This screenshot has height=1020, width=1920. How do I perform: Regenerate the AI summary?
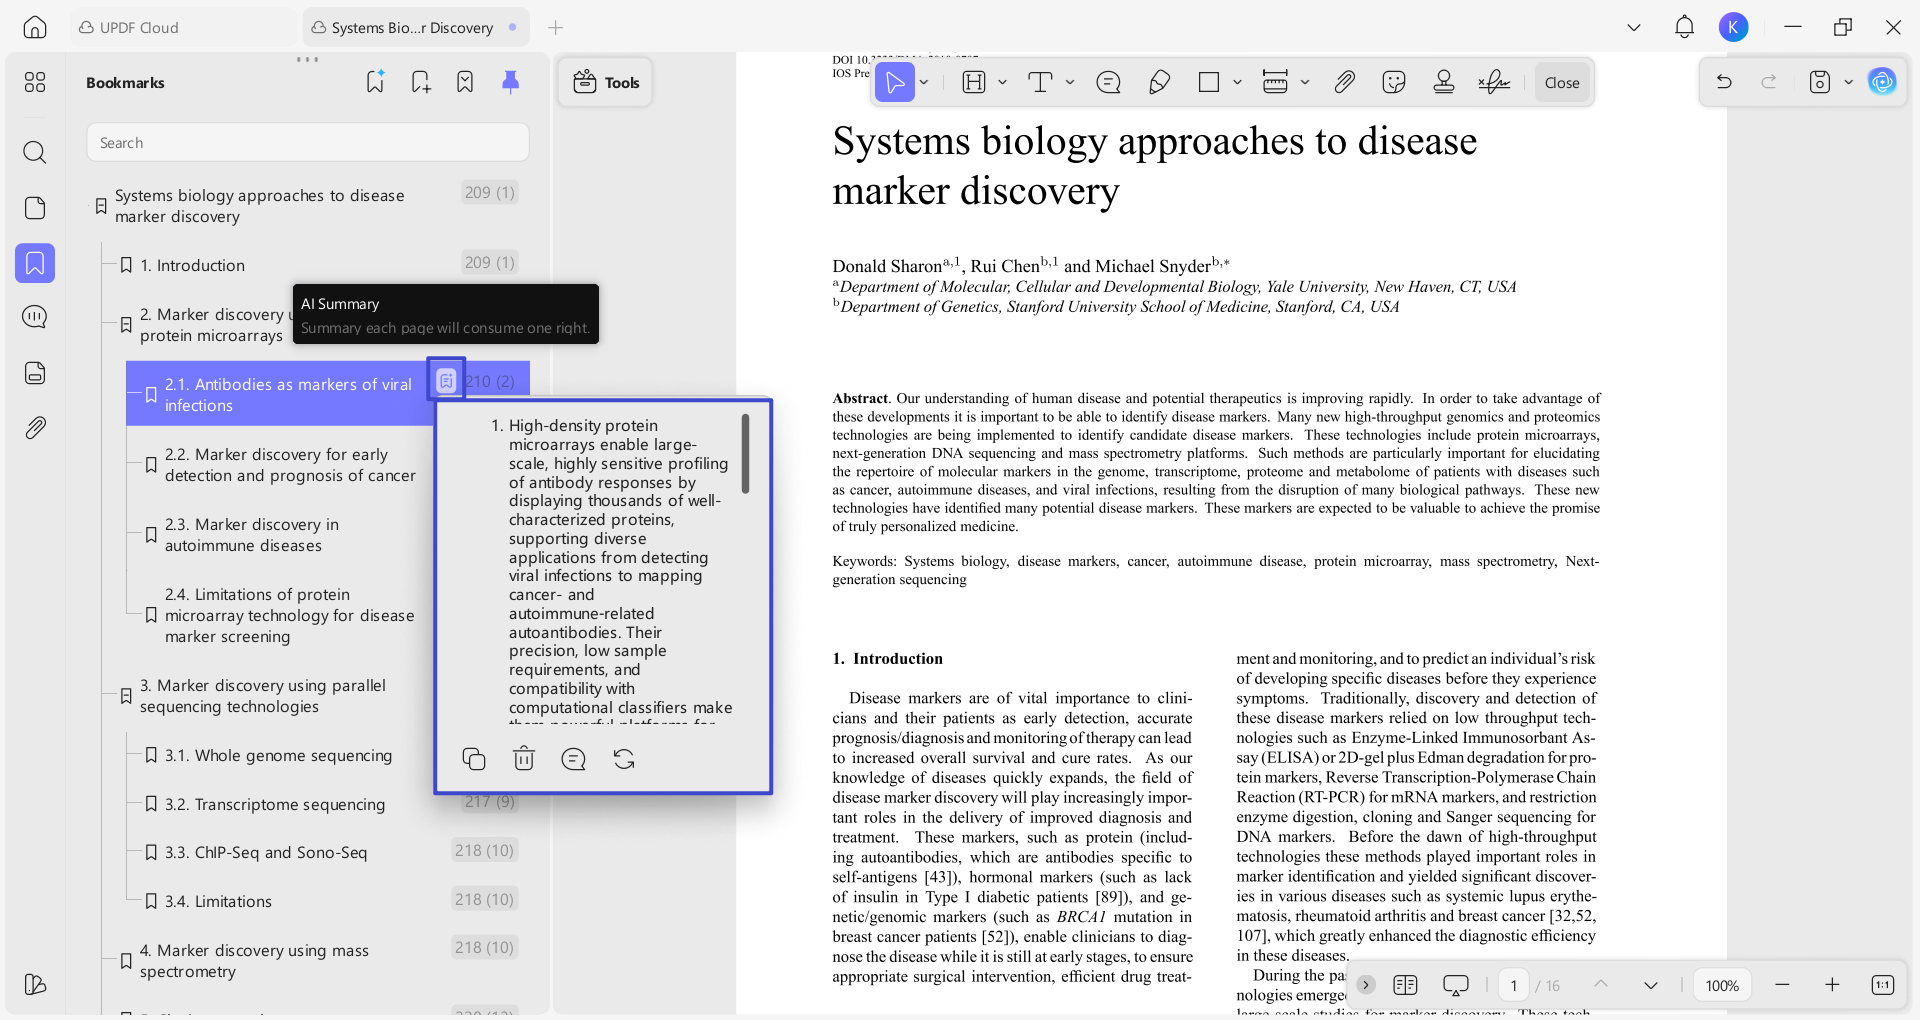624,759
